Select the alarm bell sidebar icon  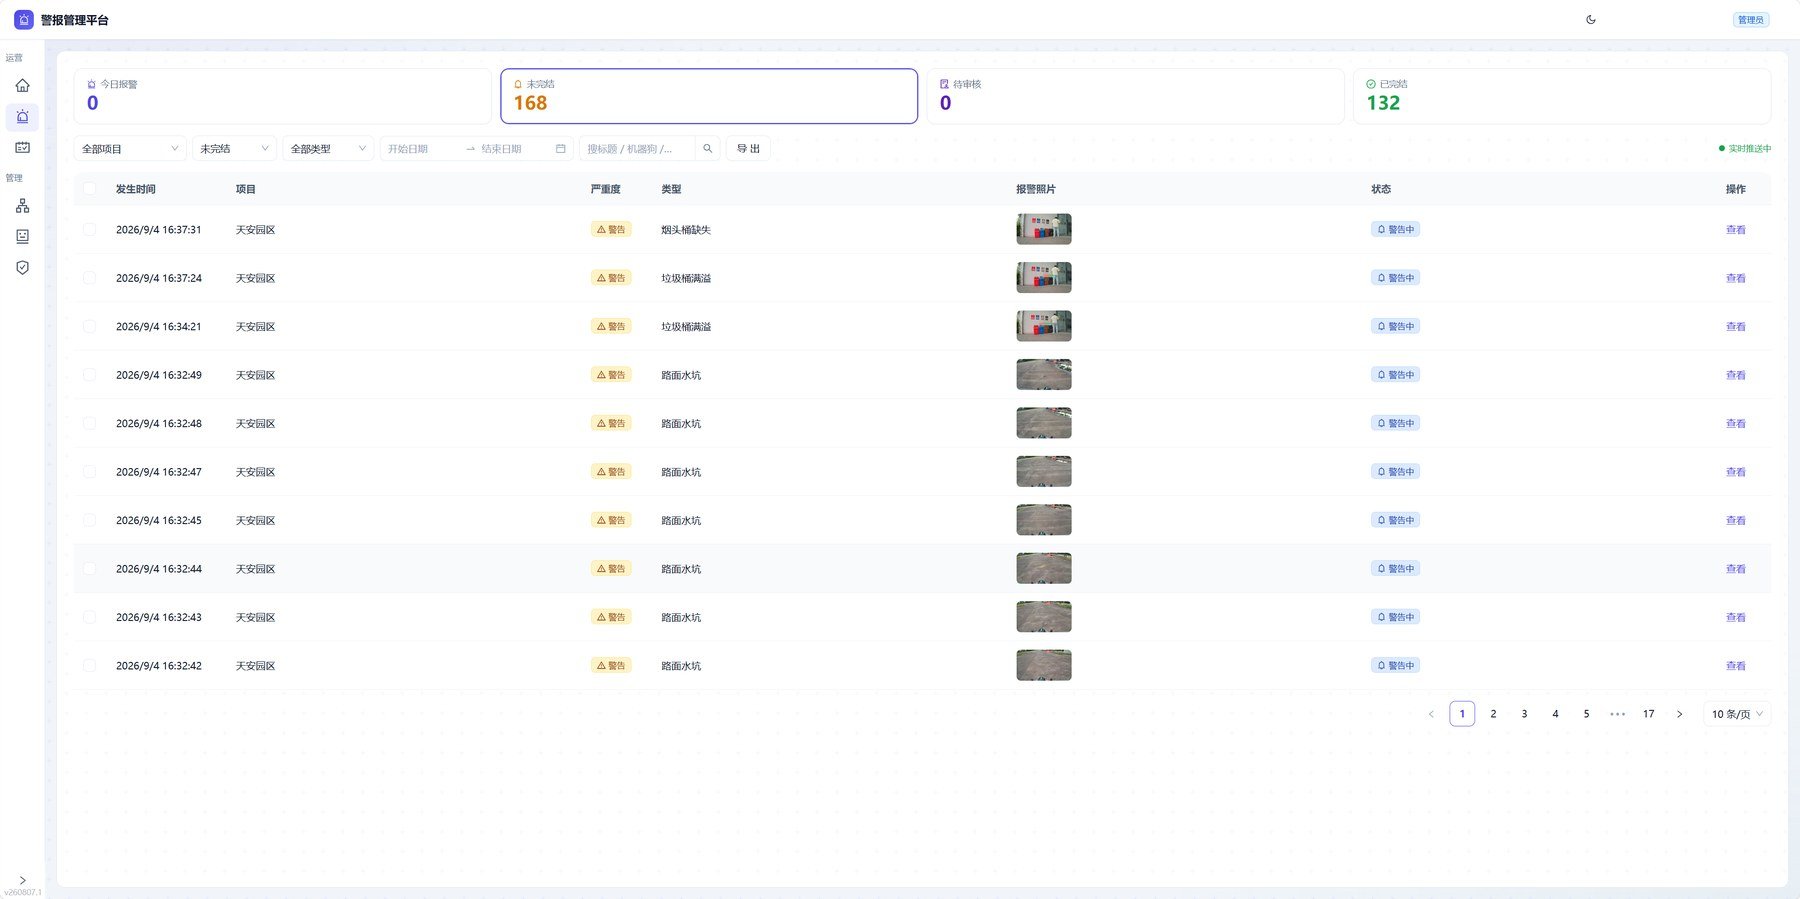click(22, 117)
